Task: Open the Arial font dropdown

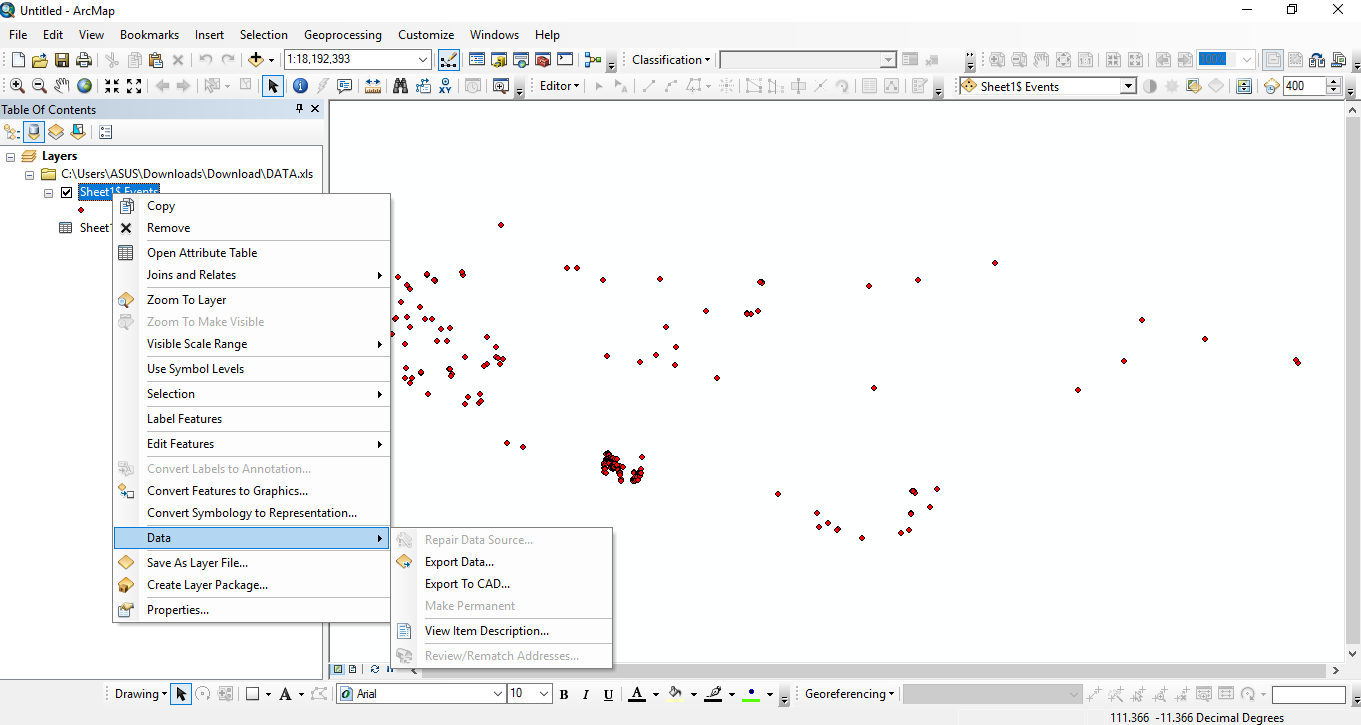Action: [498, 694]
